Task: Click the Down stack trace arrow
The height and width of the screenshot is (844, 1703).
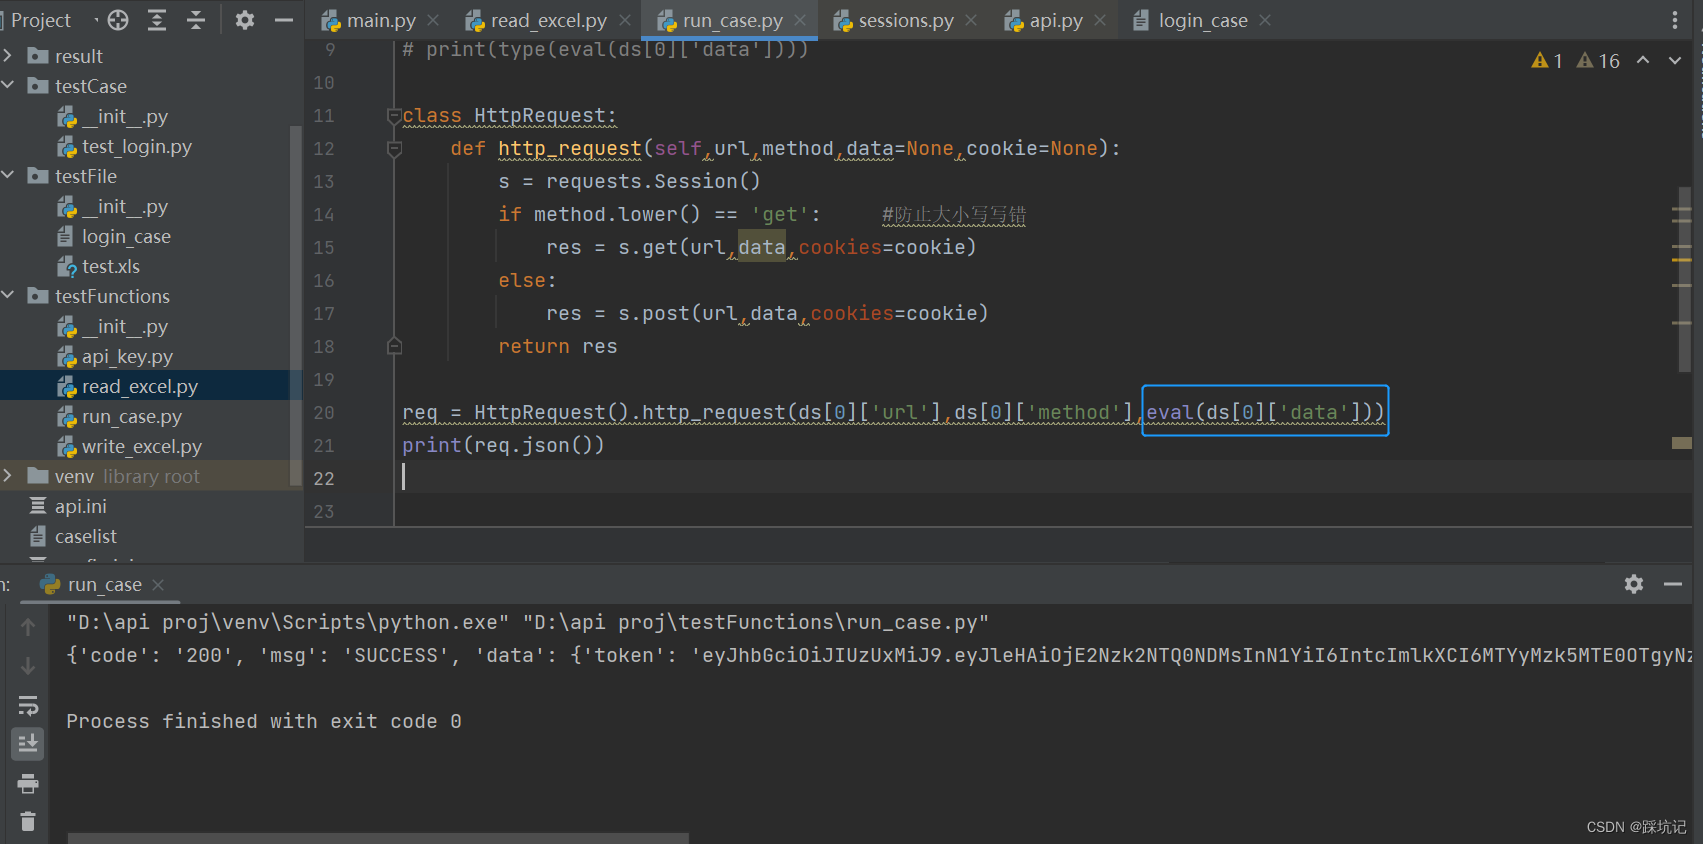Action: (x=28, y=666)
